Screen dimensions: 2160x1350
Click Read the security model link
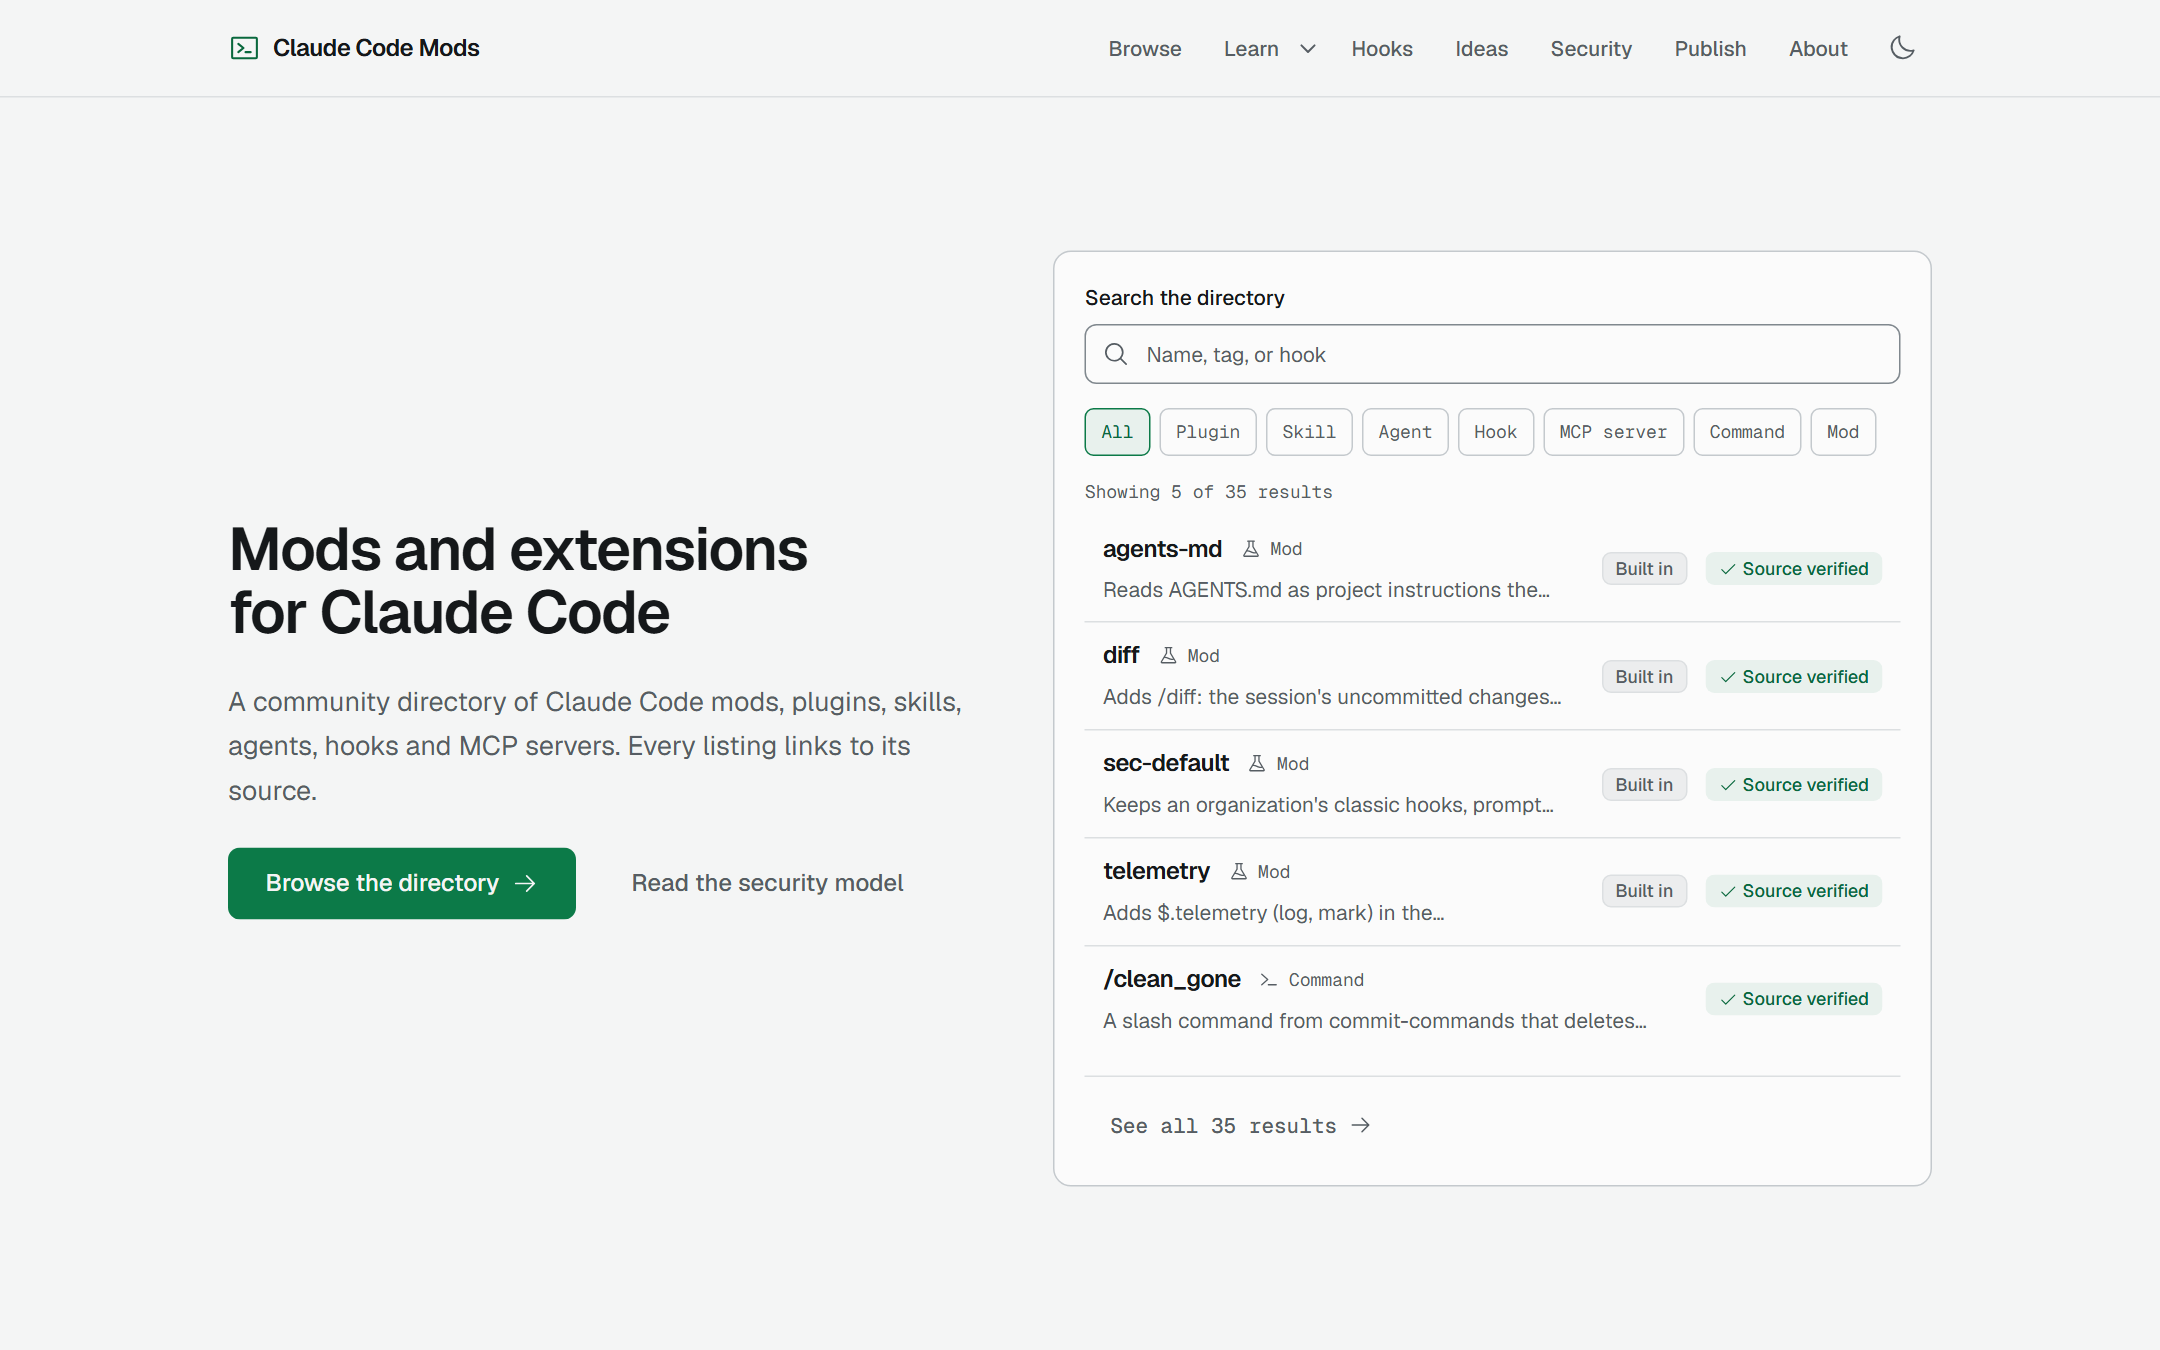[x=767, y=883]
